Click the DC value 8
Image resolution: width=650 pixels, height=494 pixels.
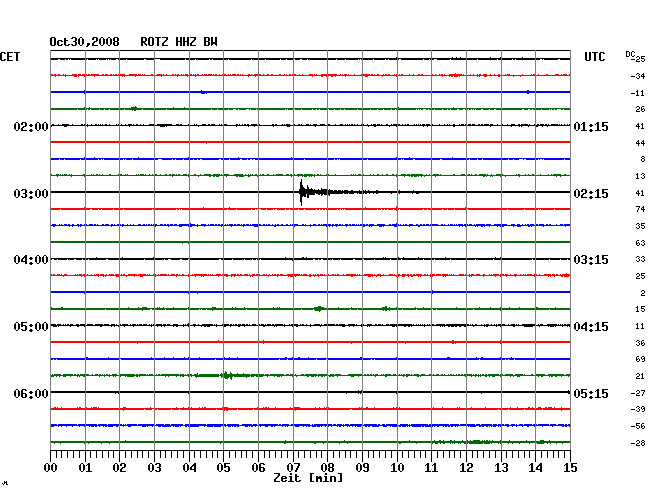[643, 159]
